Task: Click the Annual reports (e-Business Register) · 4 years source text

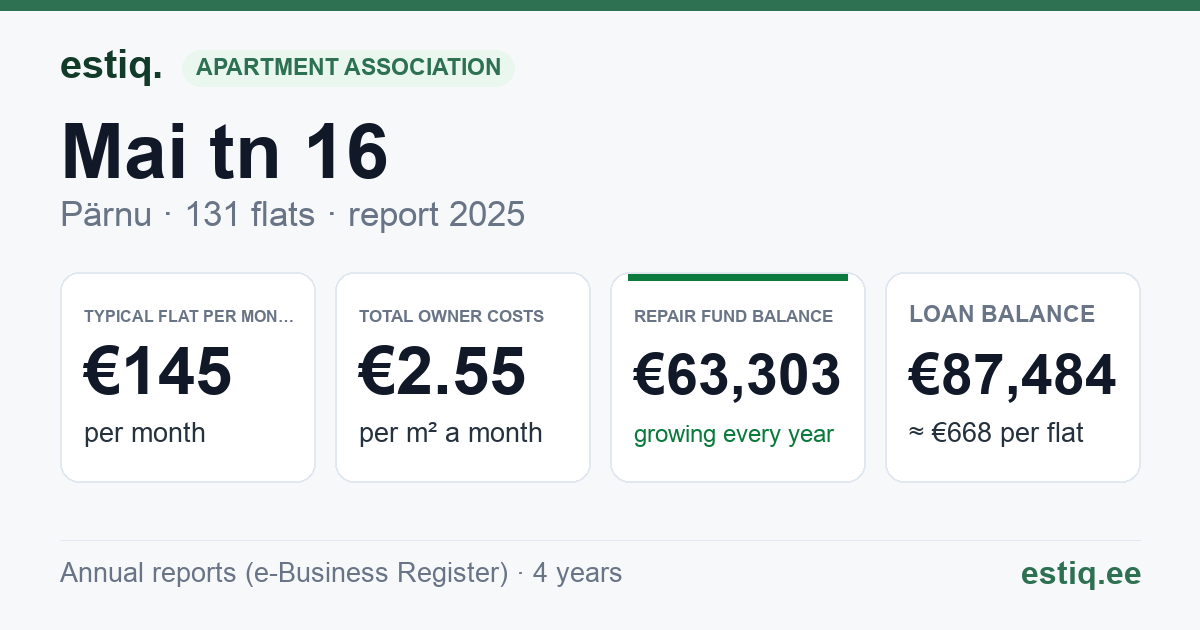Action: [x=341, y=573]
